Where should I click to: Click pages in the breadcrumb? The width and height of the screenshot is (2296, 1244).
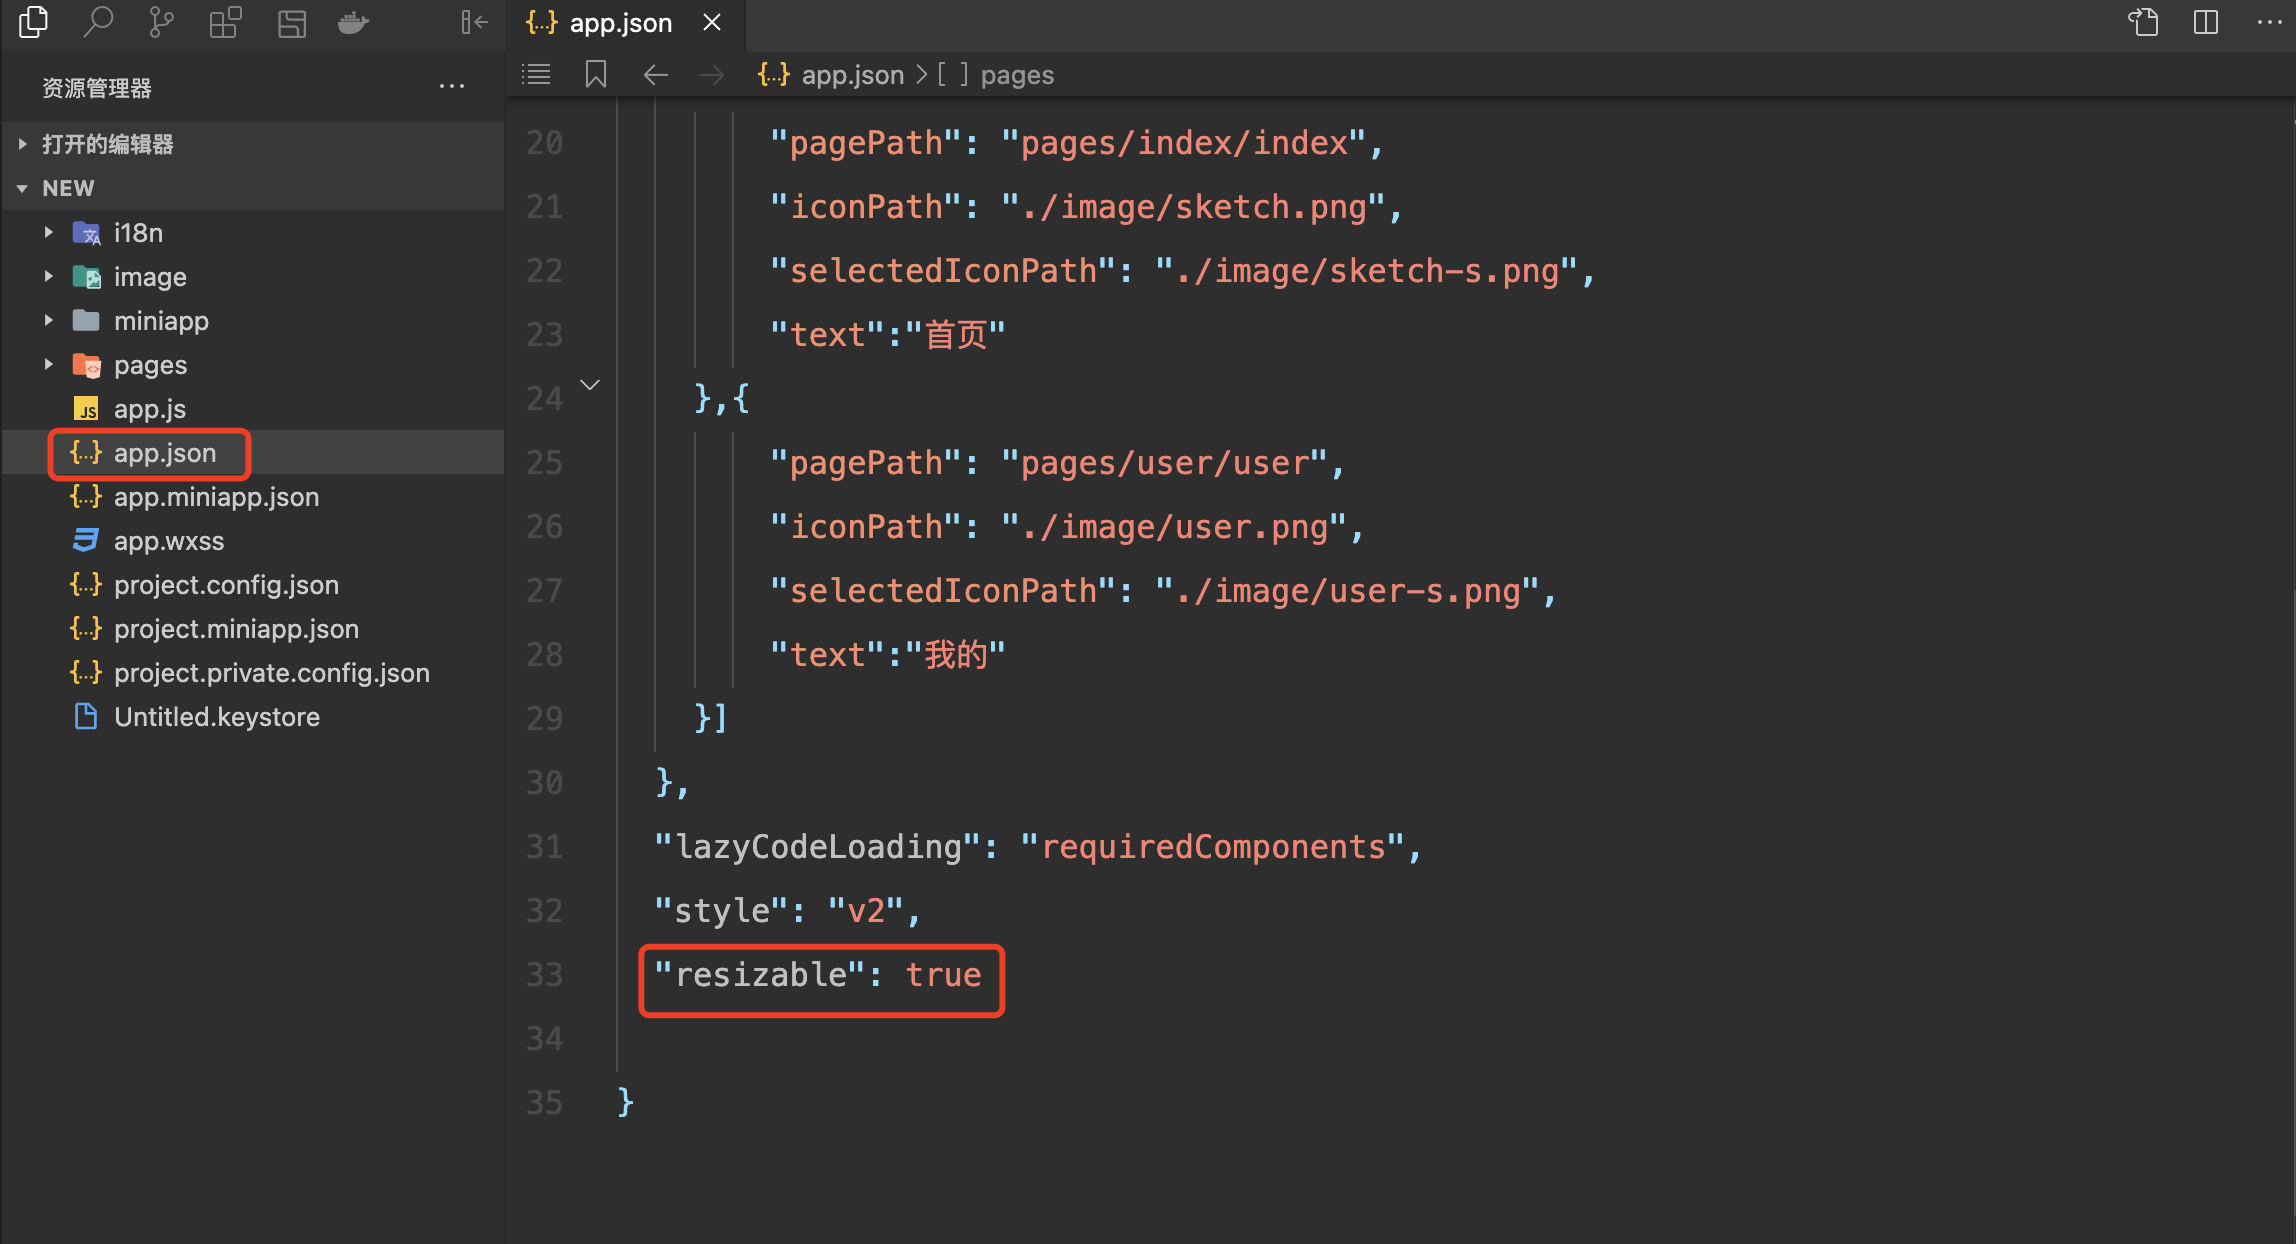click(1017, 75)
